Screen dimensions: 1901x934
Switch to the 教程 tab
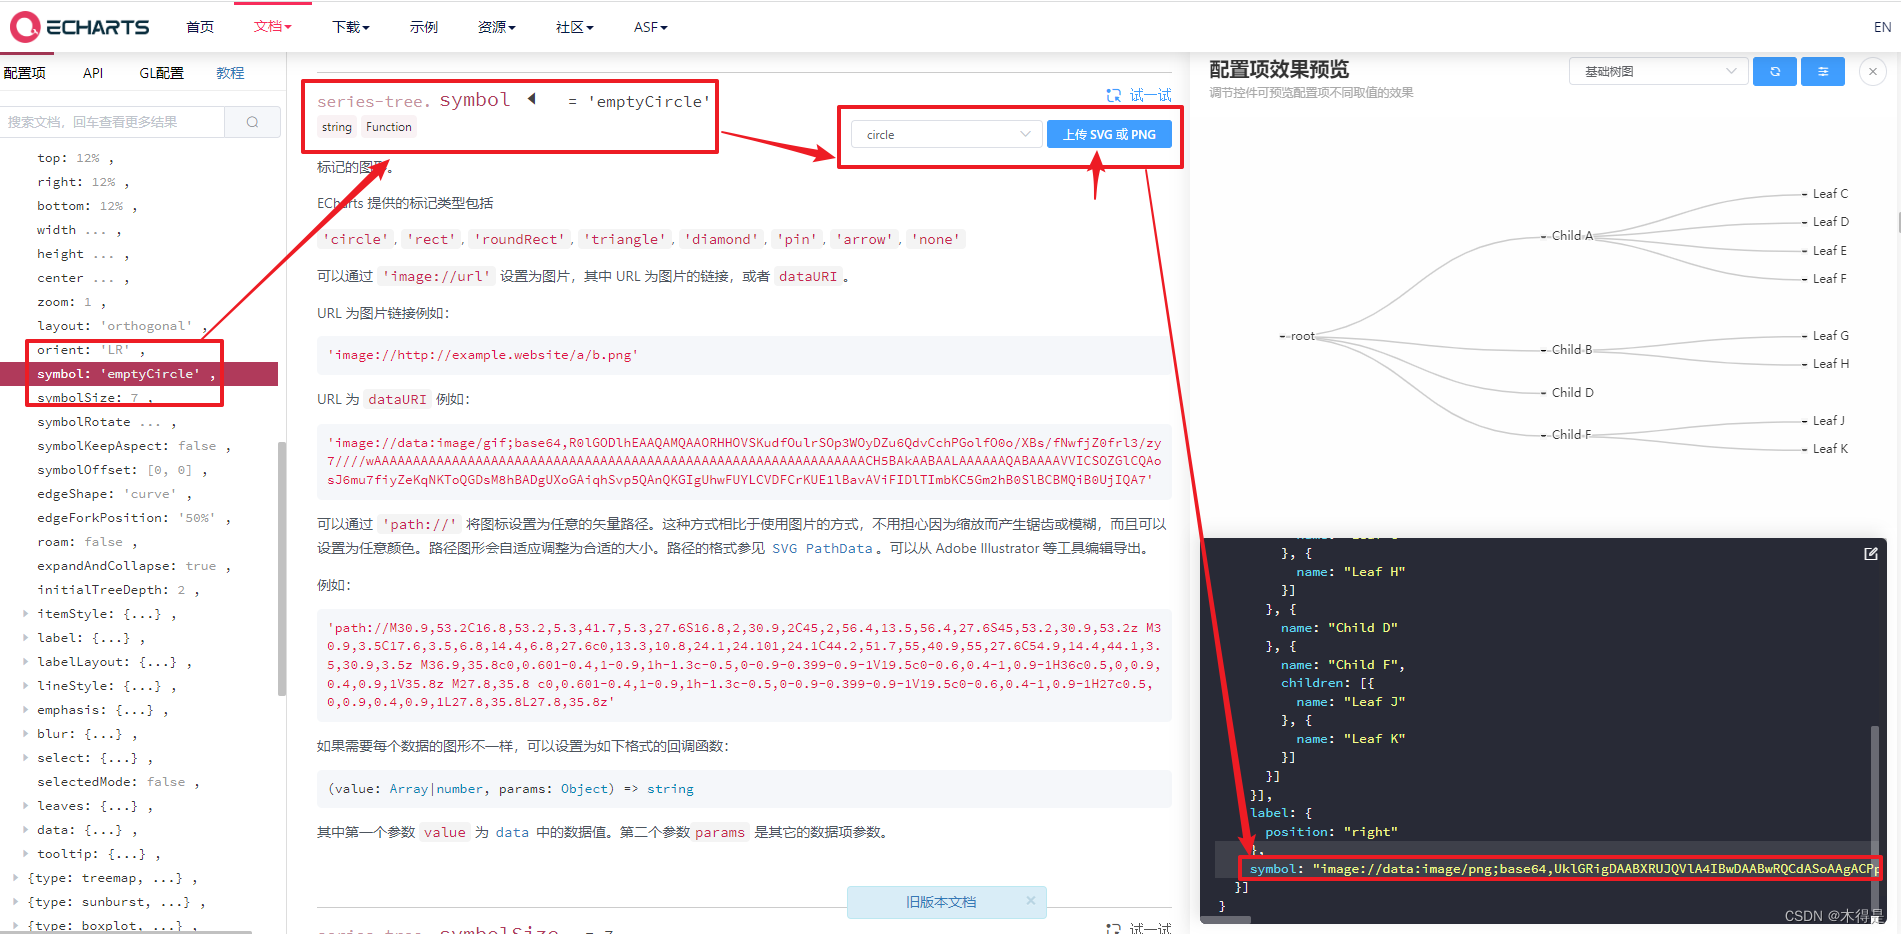click(230, 73)
